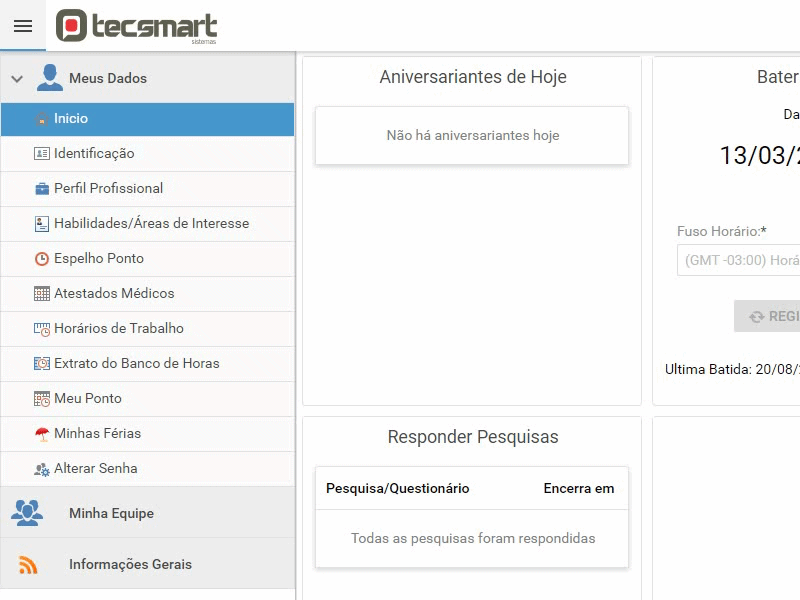Open the Fuso Horário dropdown

738,260
